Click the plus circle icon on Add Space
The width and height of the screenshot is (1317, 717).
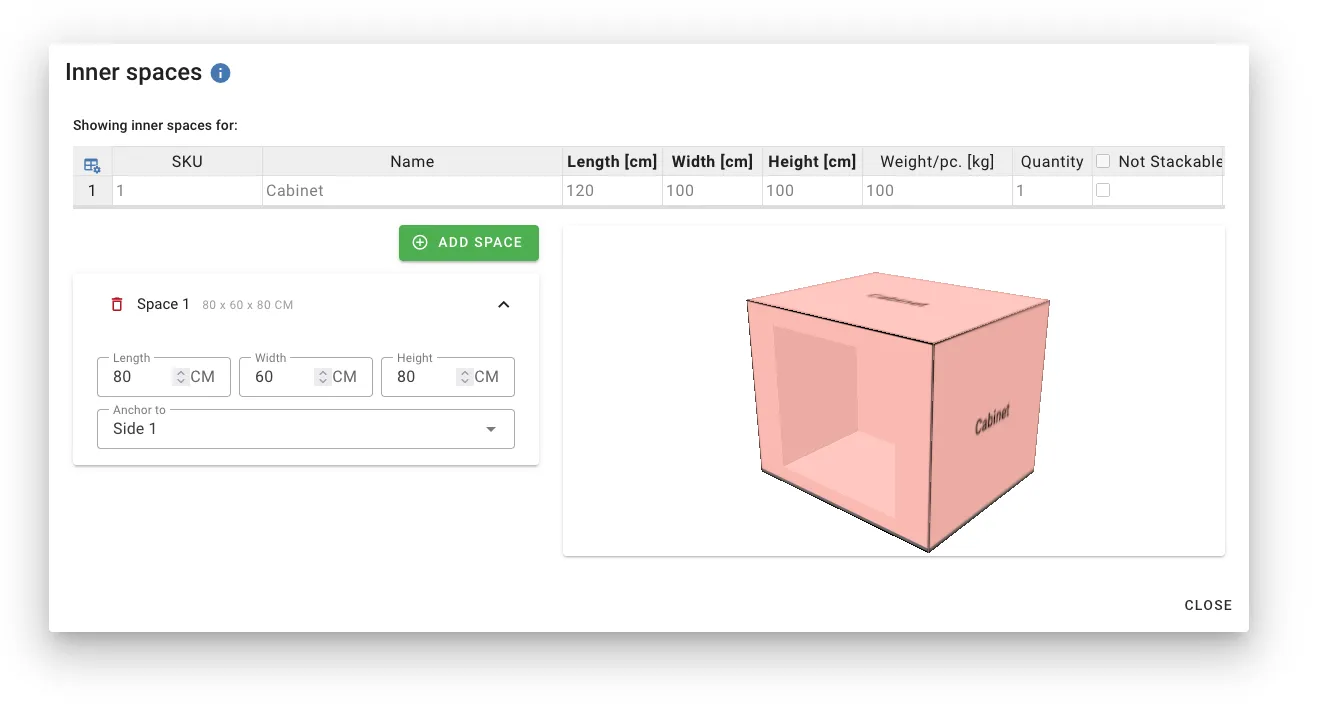click(x=418, y=242)
